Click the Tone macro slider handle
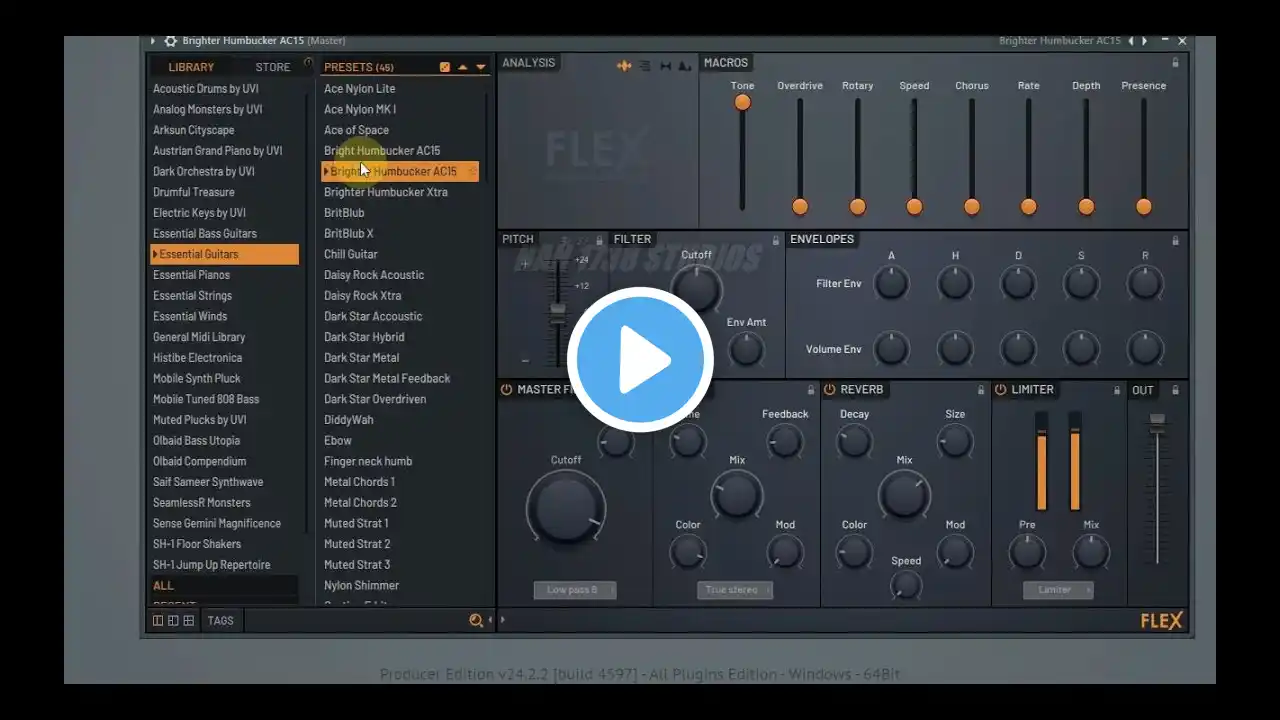Screen dimensions: 1280x720 (x=742, y=102)
